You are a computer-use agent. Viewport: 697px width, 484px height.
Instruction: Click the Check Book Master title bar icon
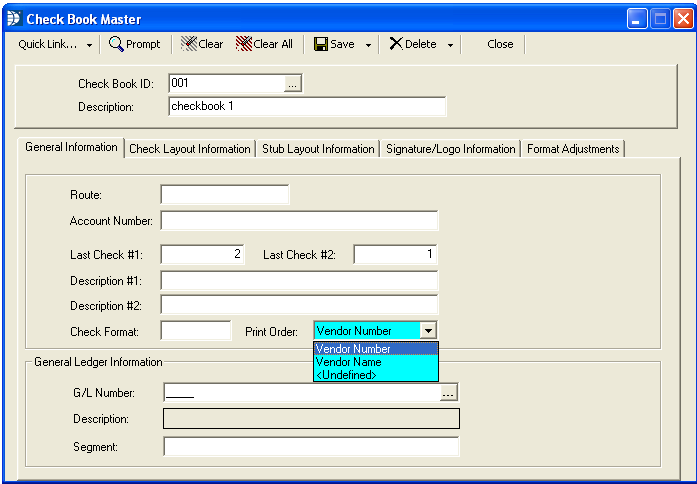pos(14,19)
